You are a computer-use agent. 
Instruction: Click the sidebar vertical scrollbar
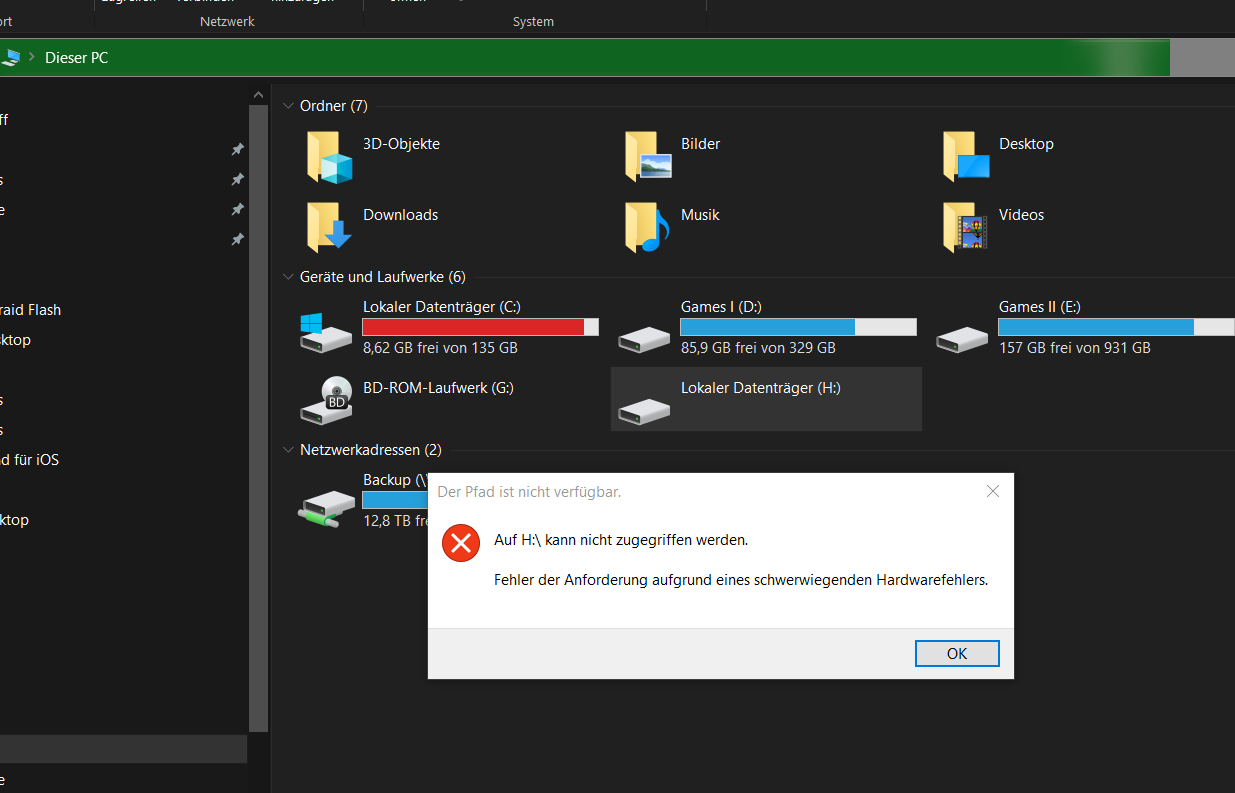click(x=258, y=418)
